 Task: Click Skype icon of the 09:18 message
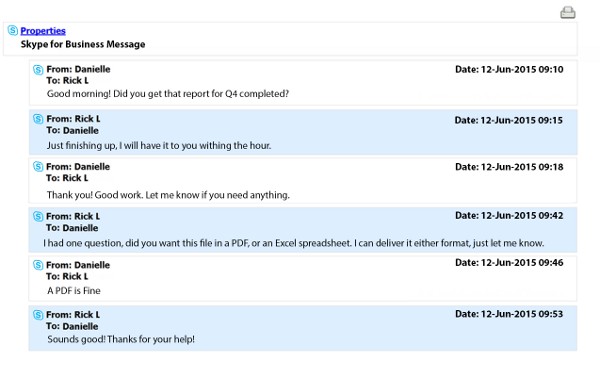click(38, 166)
